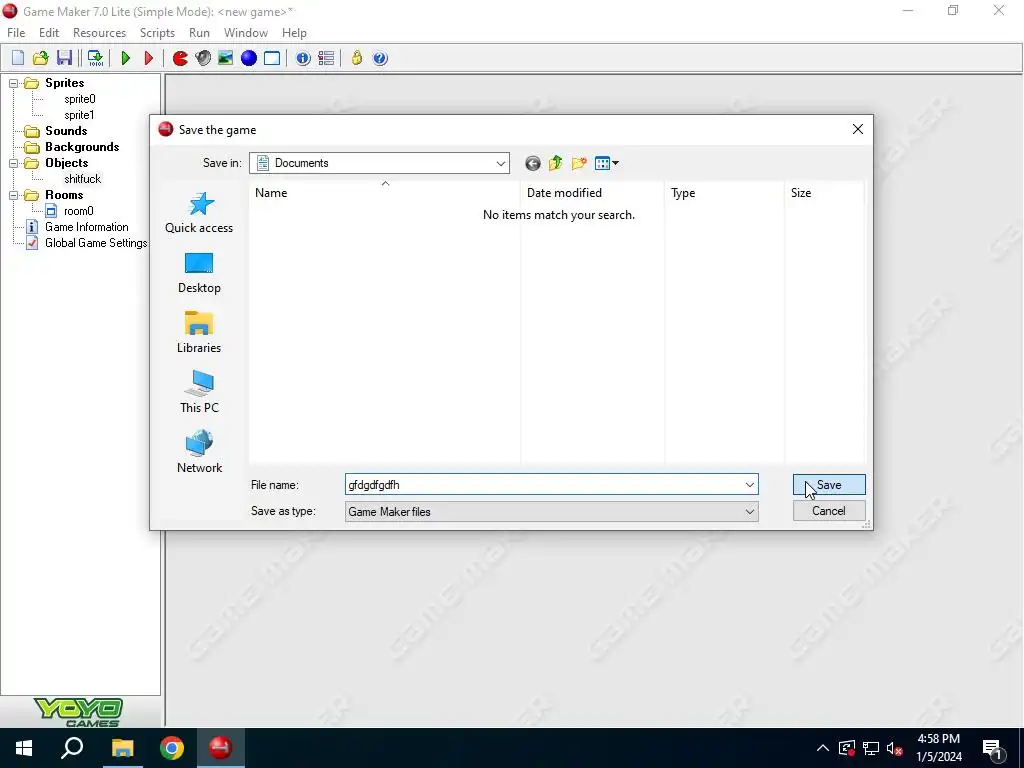Create a room with window icon

272,58
